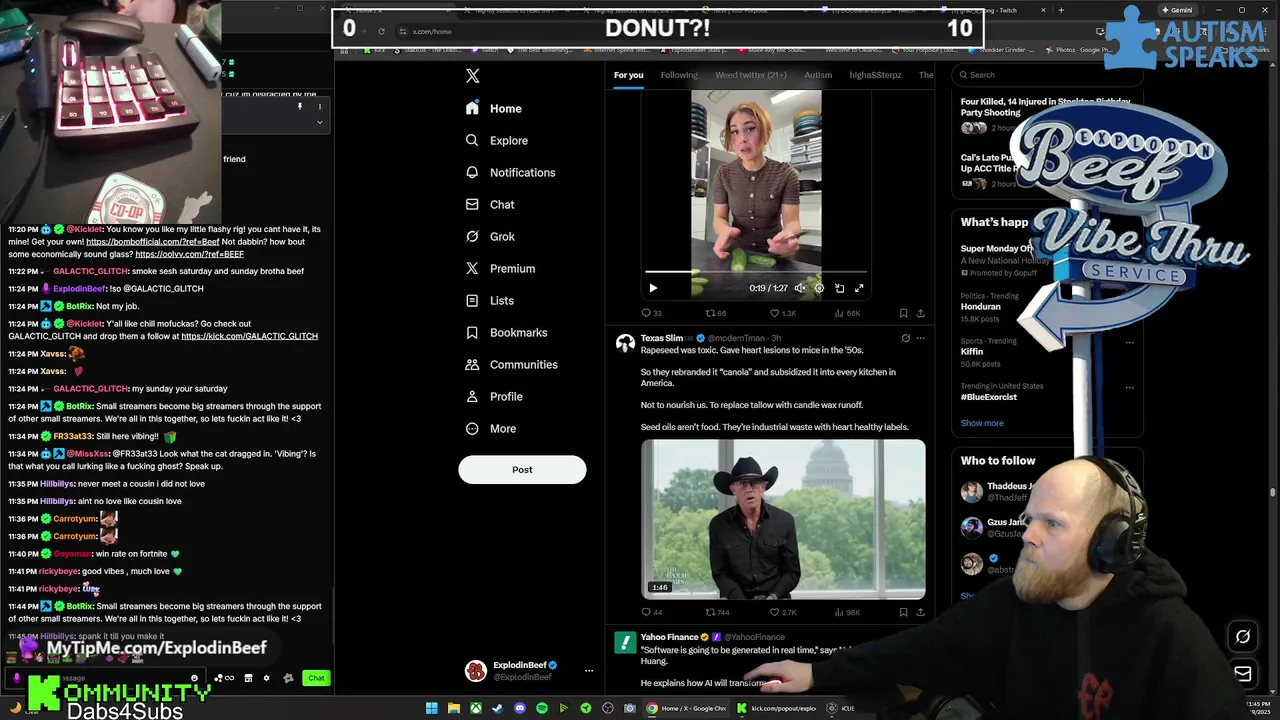
Task: Seek on the cucumber video progress bar
Action: coord(756,271)
